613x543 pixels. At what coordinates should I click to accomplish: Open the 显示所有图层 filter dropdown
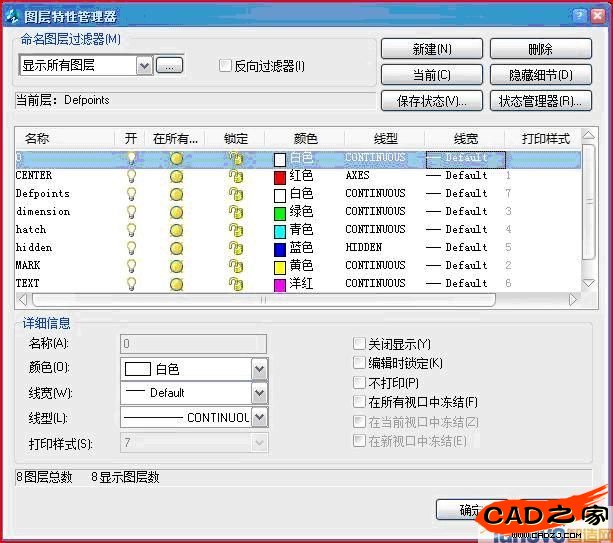pyautogui.click(x=144, y=66)
